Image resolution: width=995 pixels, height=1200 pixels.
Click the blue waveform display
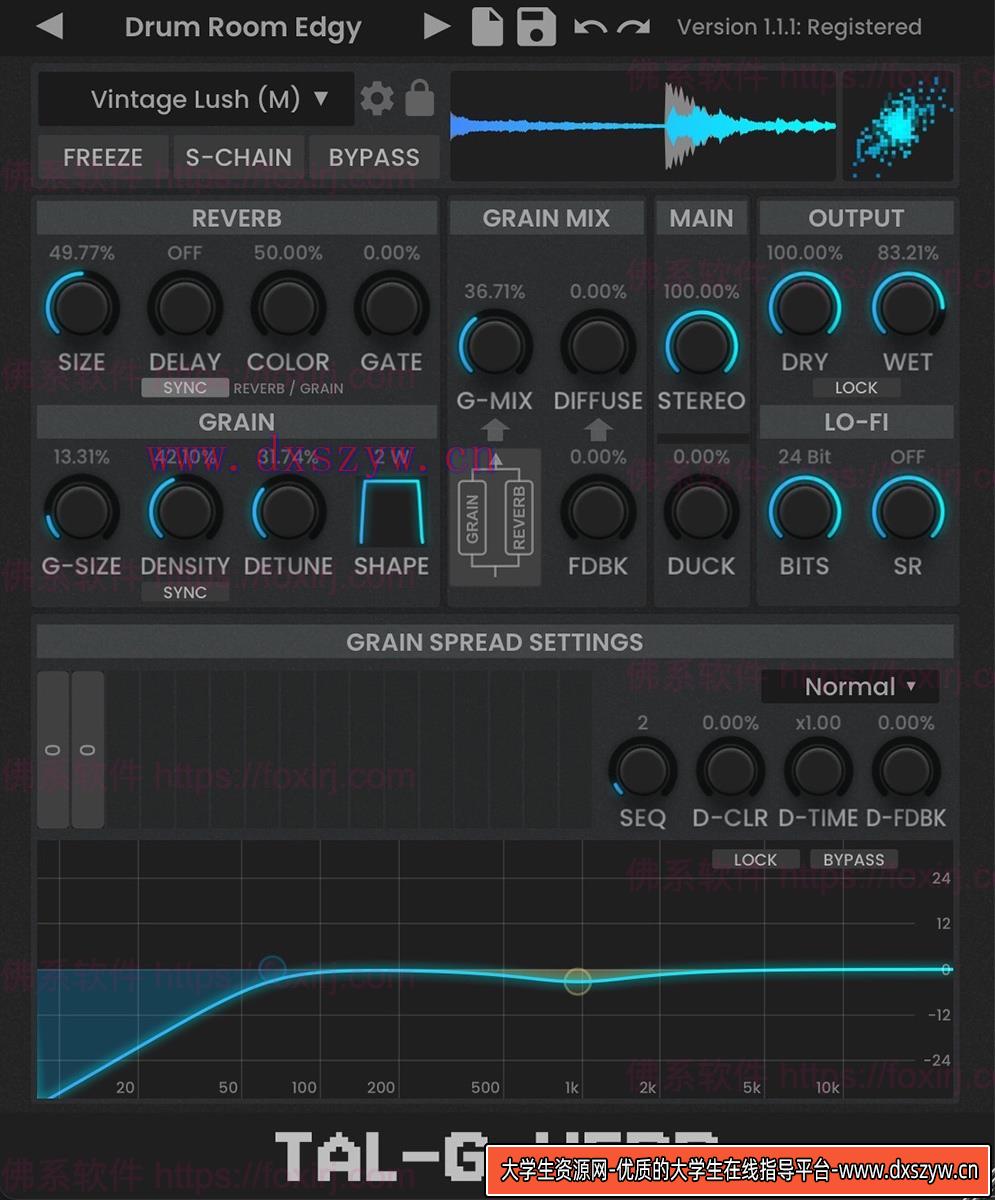(x=643, y=125)
